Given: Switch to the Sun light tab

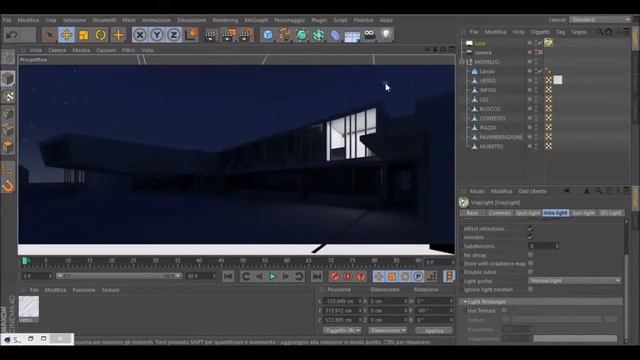Looking at the screenshot, I should point(583,213).
